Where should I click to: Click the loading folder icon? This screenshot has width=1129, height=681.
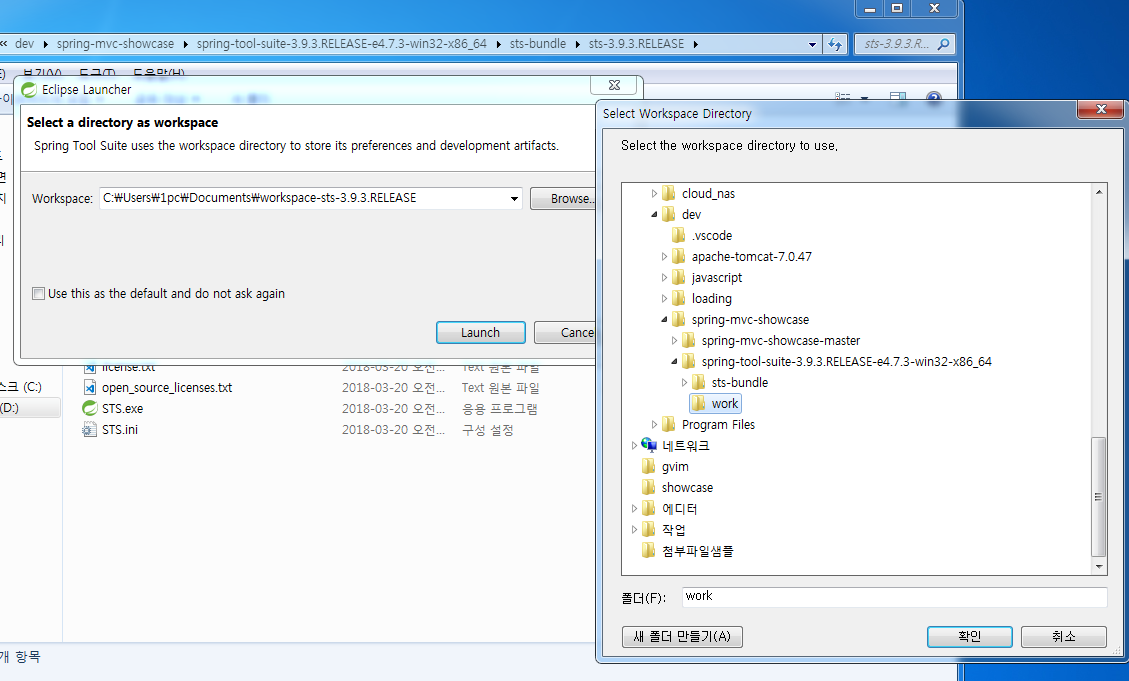point(679,298)
